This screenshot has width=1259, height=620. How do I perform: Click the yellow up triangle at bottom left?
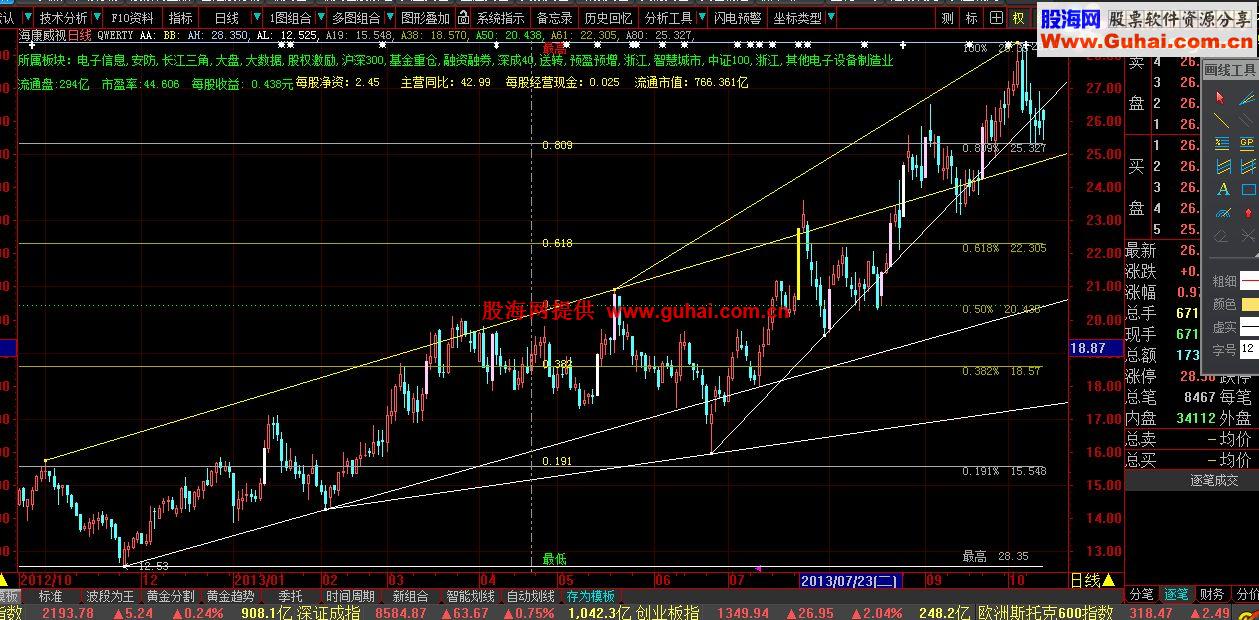pyautogui.click(x=5, y=580)
